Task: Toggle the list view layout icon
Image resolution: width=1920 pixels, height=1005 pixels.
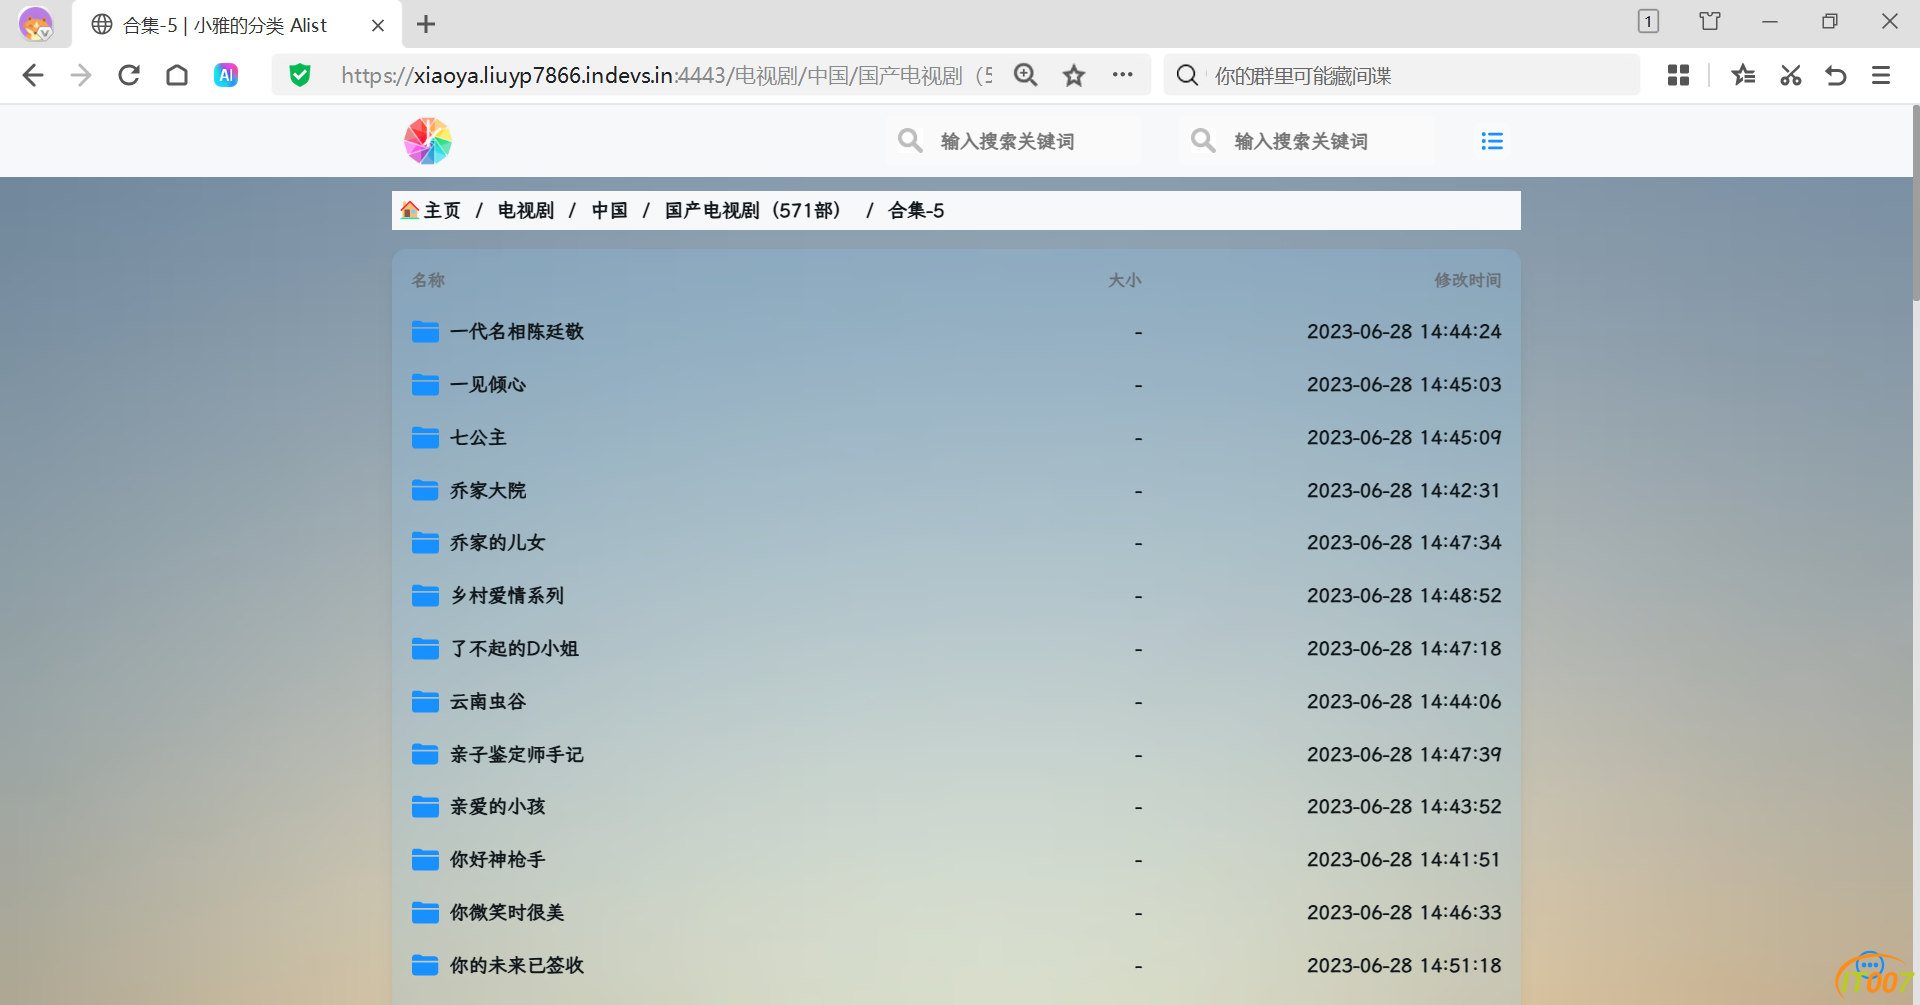Action: coord(1492,141)
